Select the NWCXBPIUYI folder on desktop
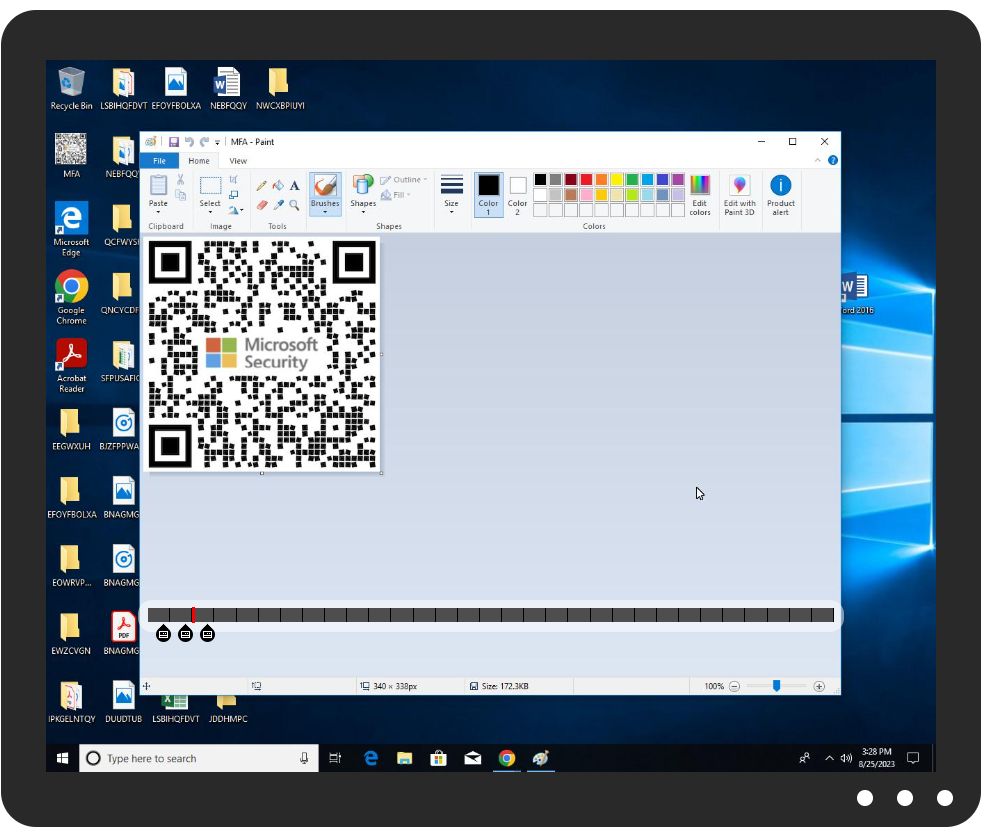Screen dimensions: 986x835 point(280,89)
